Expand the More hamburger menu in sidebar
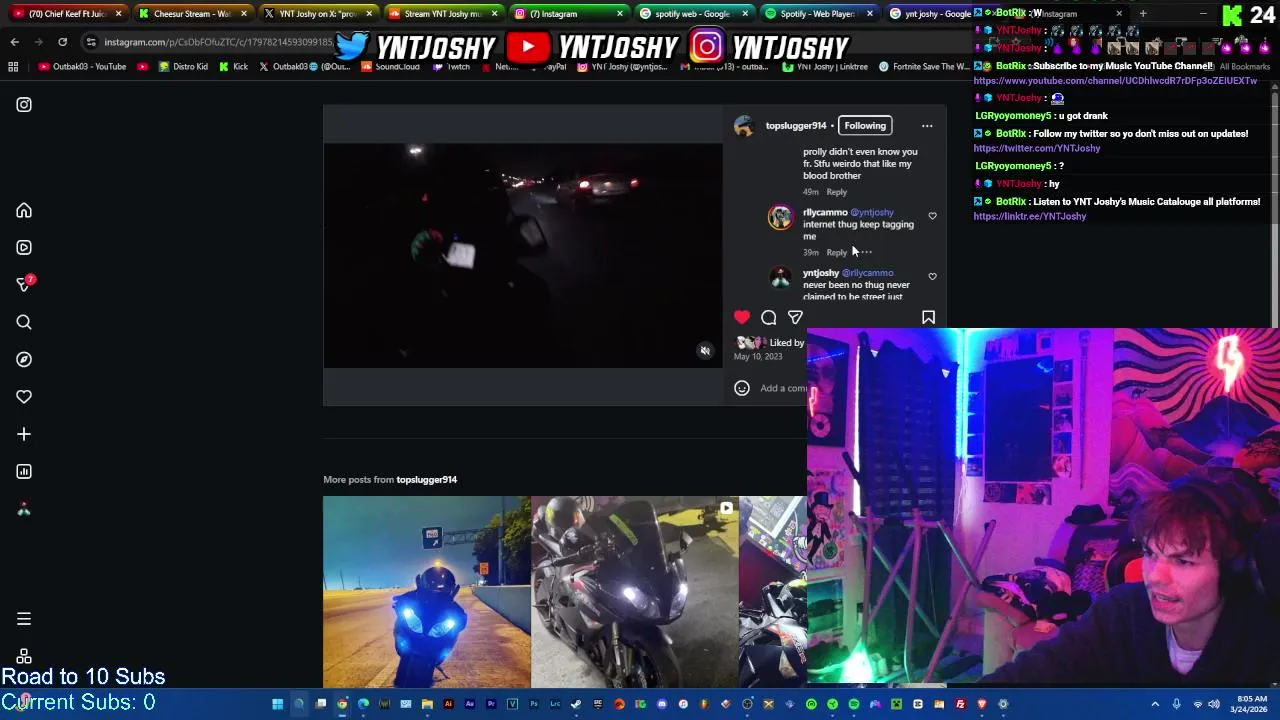This screenshot has height=720, width=1280. pyautogui.click(x=24, y=619)
